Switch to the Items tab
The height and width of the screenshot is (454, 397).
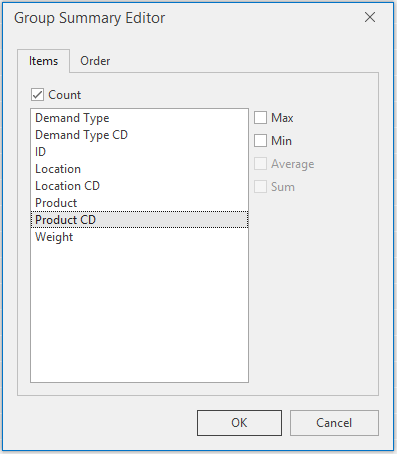43,61
